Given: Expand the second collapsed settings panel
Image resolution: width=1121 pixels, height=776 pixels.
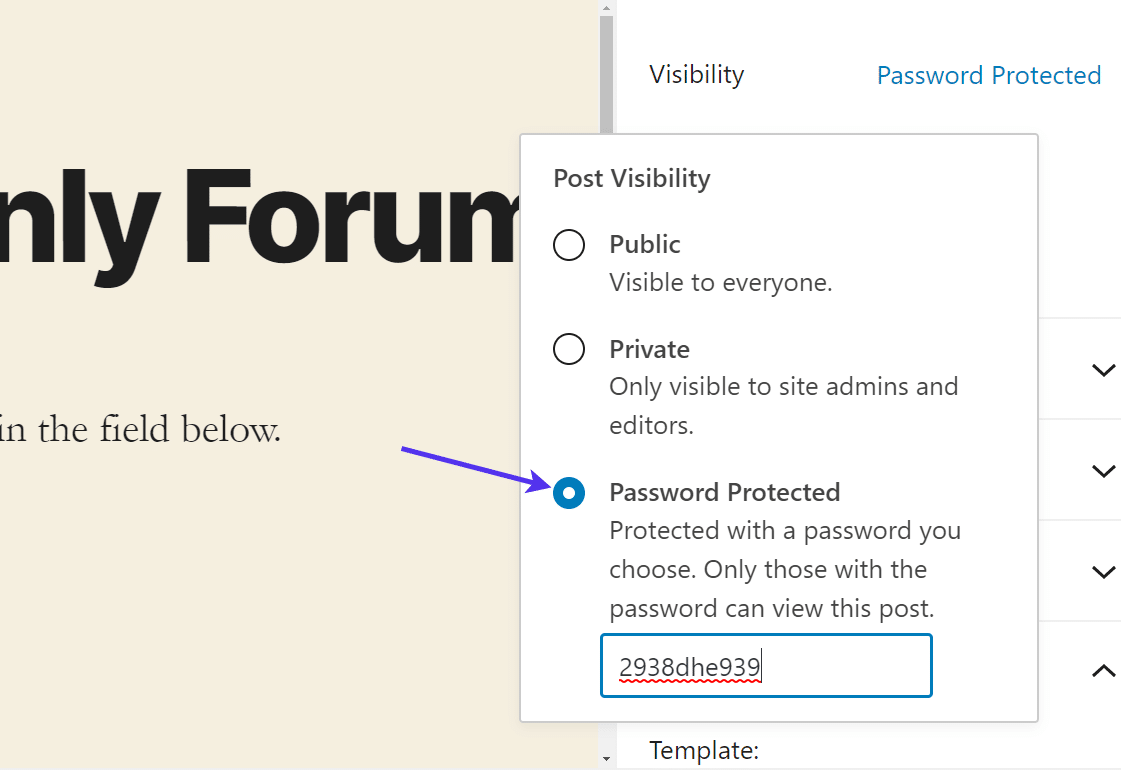Looking at the screenshot, I should click(x=1103, y=470).
